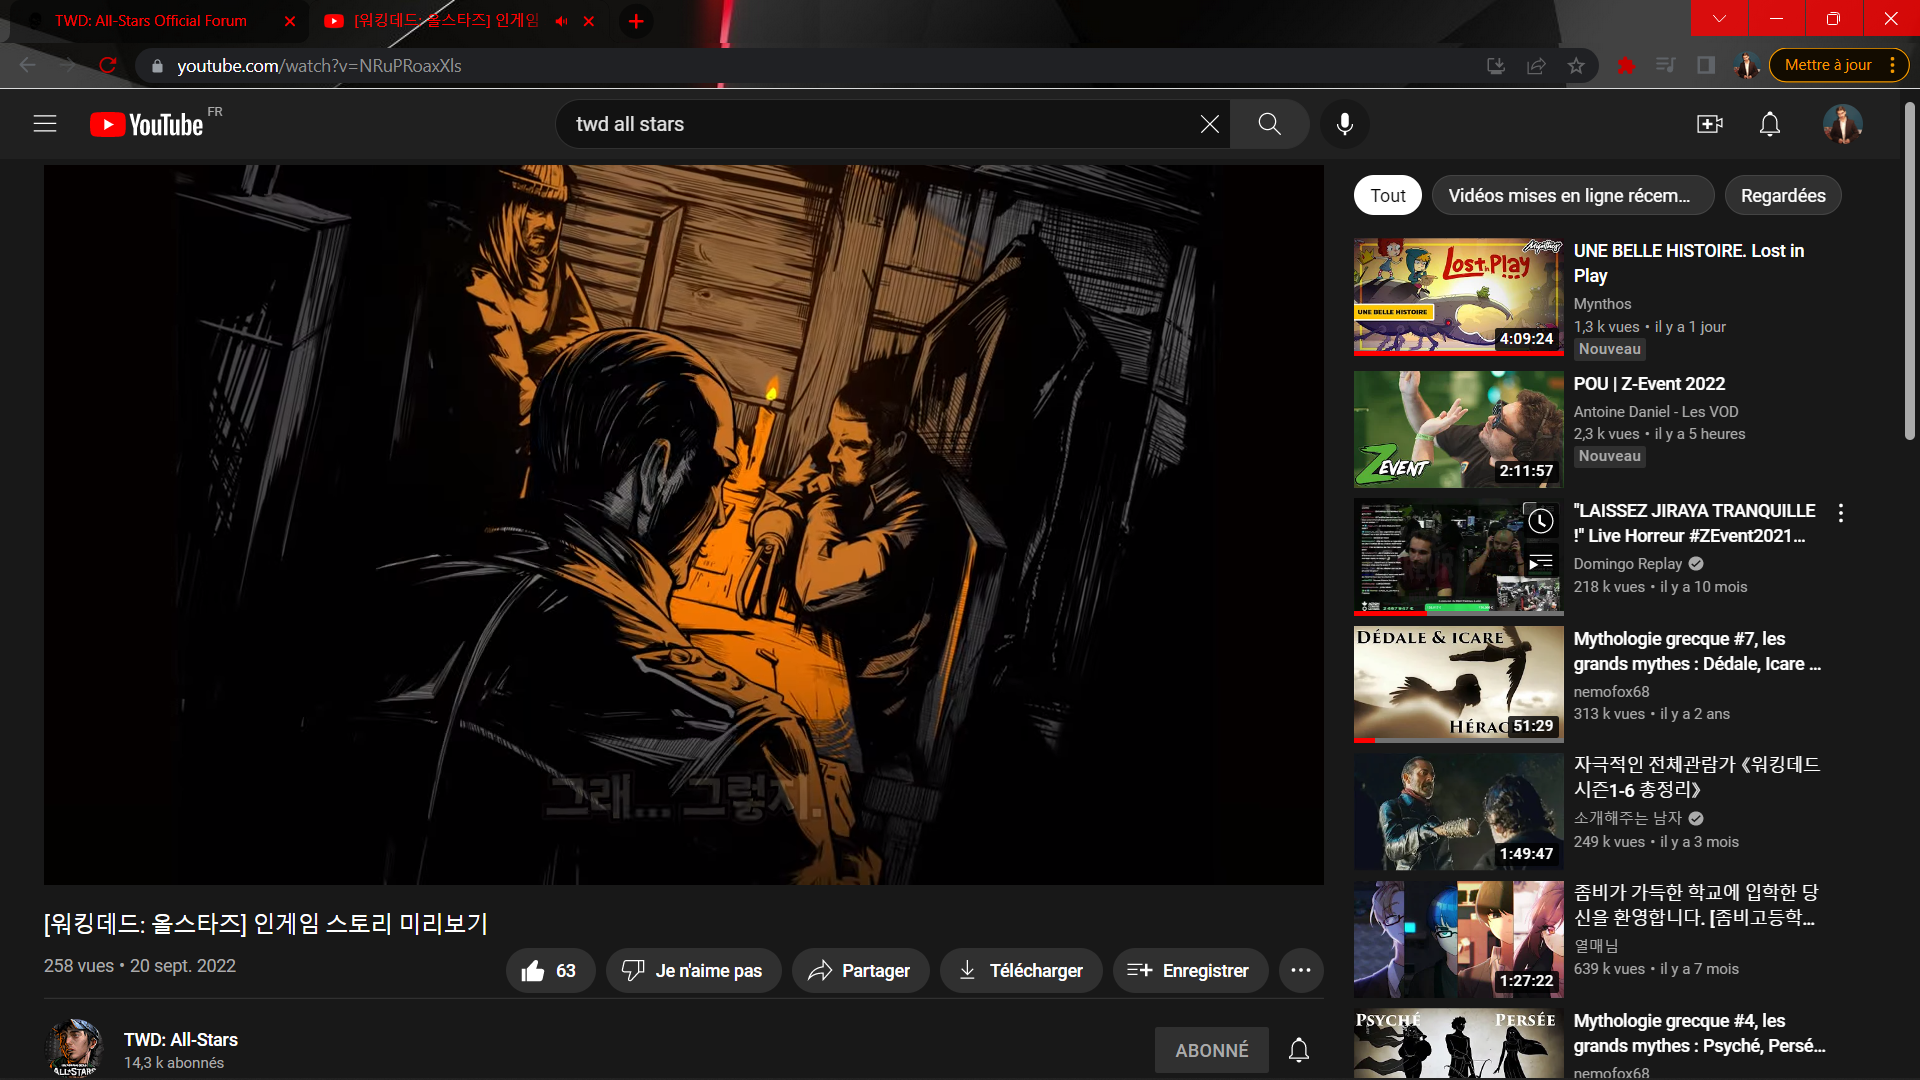Screen dimensions: 1920x1080
Task: Click the Partager share button
Action: [860, 971]
